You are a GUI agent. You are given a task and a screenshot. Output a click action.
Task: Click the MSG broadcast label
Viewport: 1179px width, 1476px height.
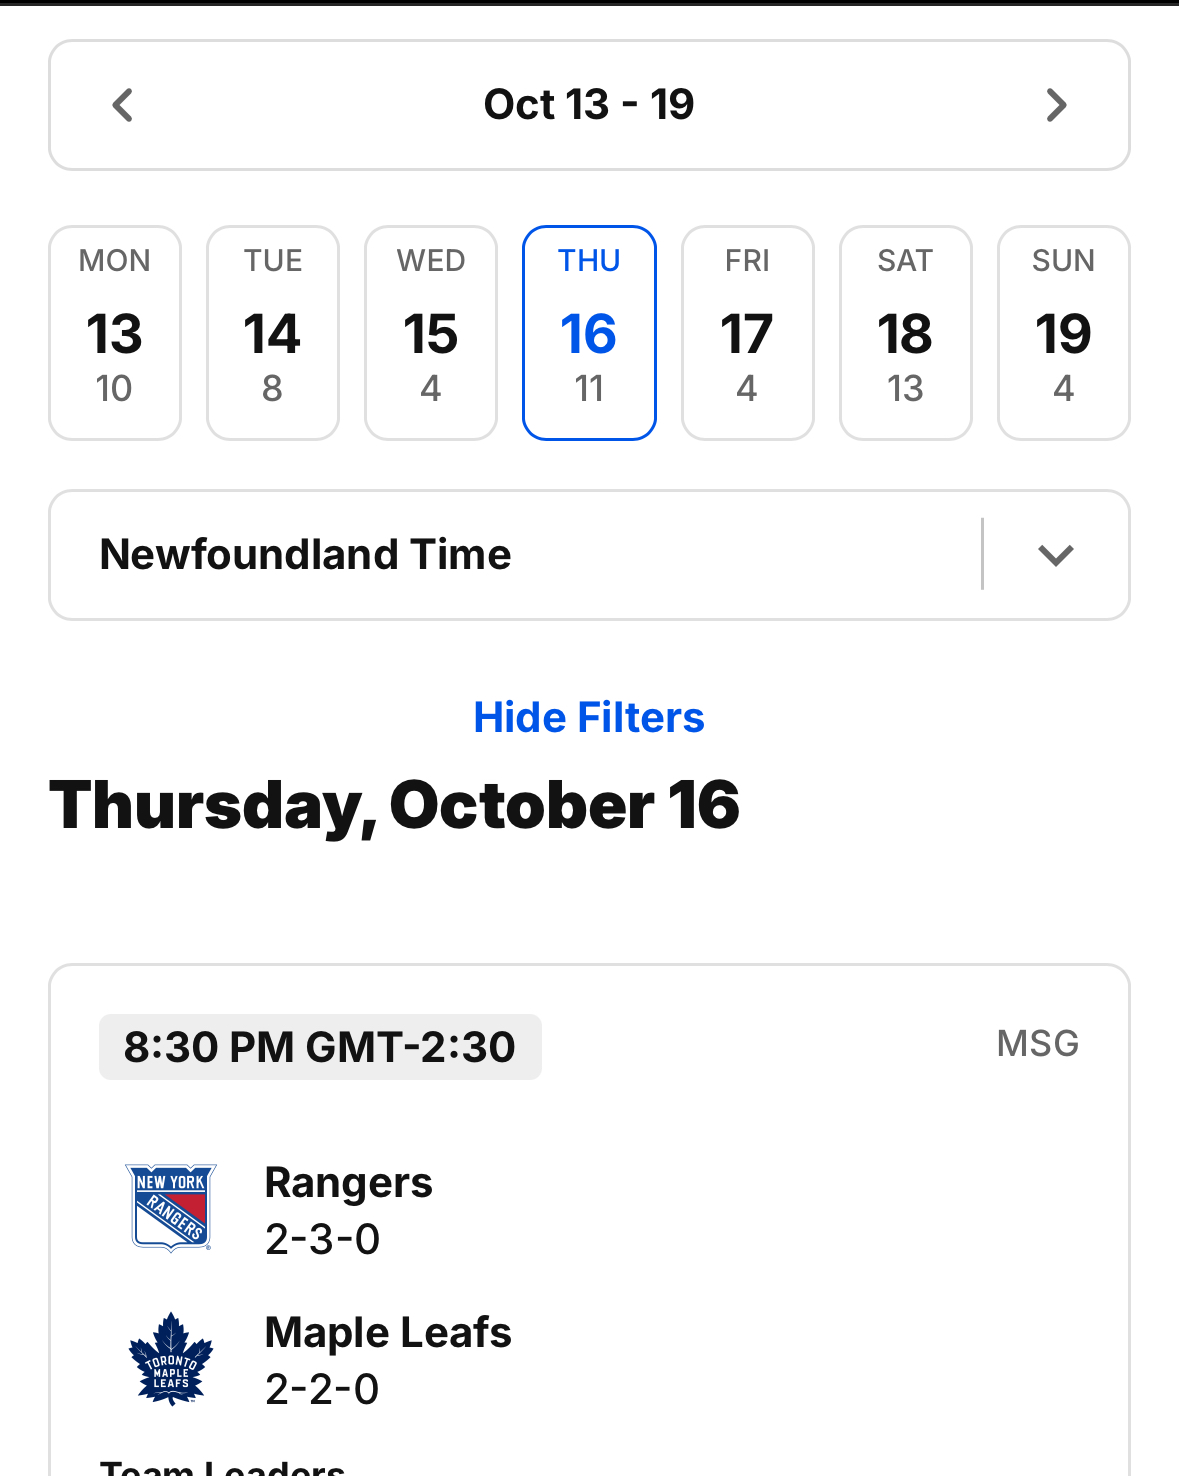click(x=1038, y=1044)
